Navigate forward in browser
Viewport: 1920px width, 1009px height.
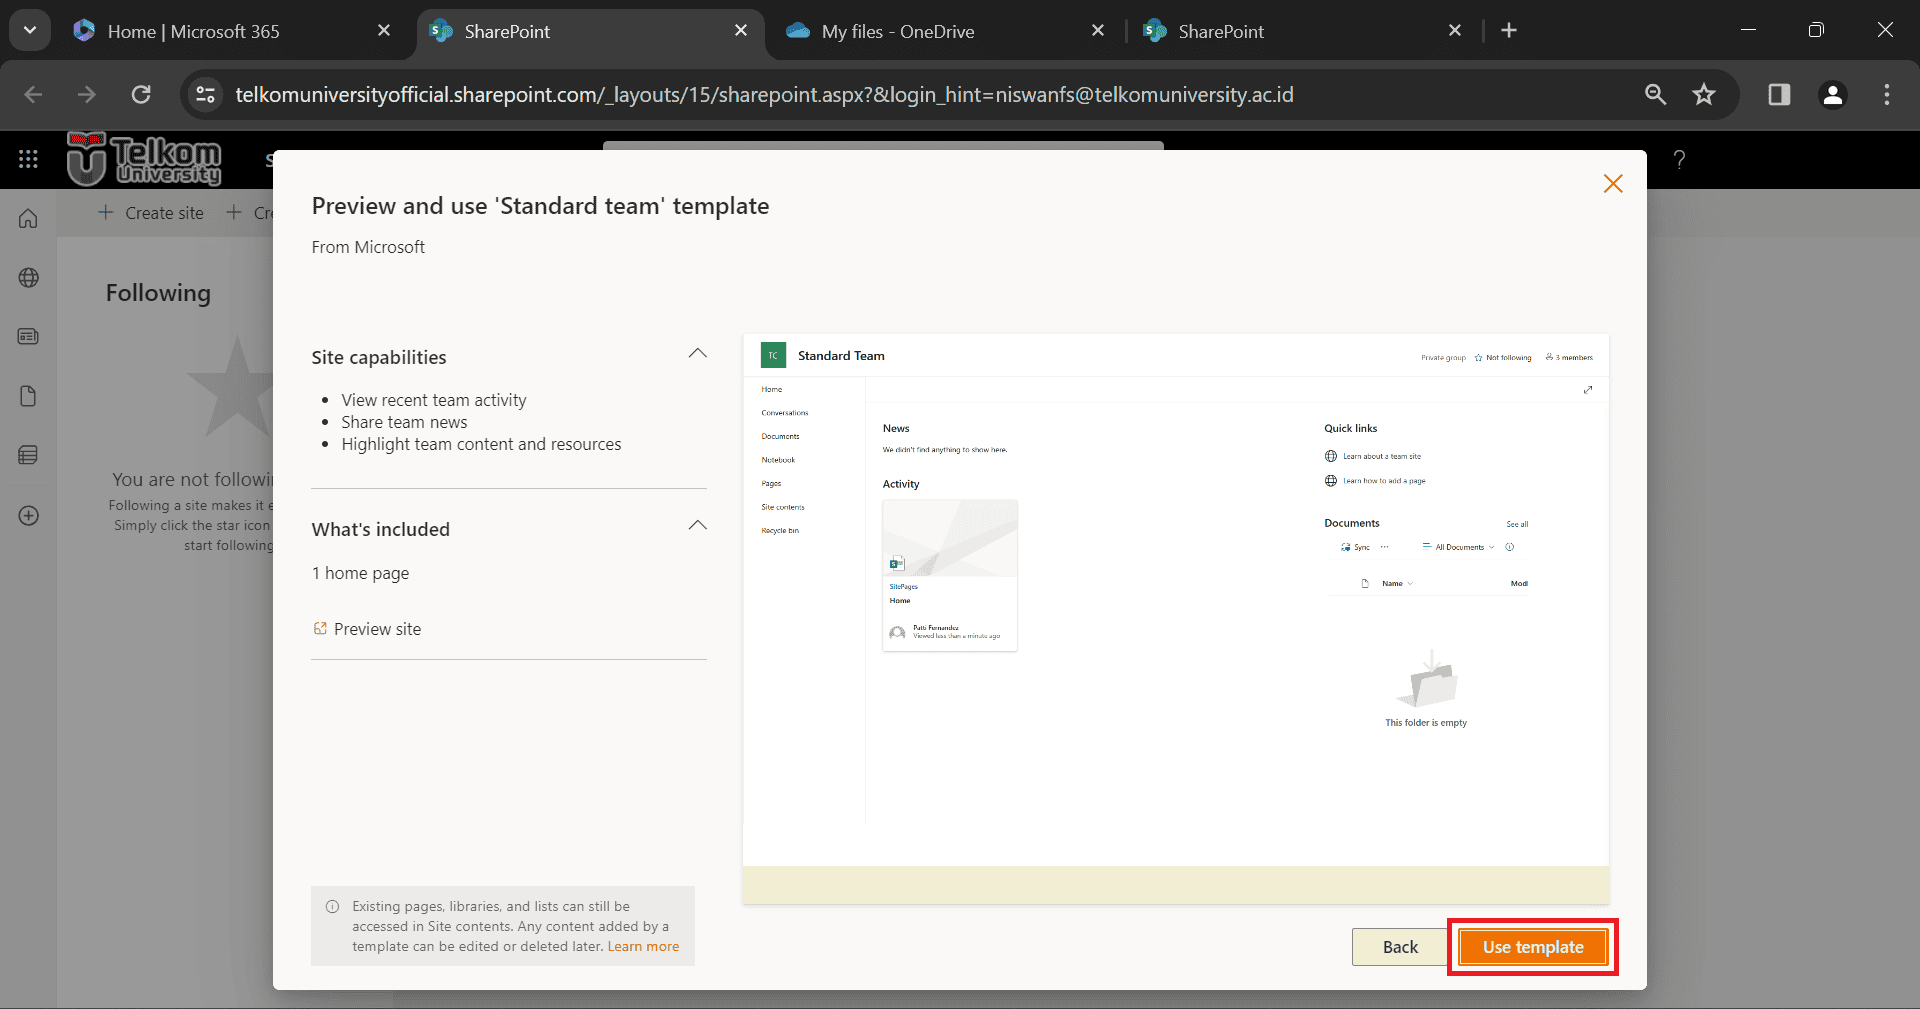(x=87, y=95)
